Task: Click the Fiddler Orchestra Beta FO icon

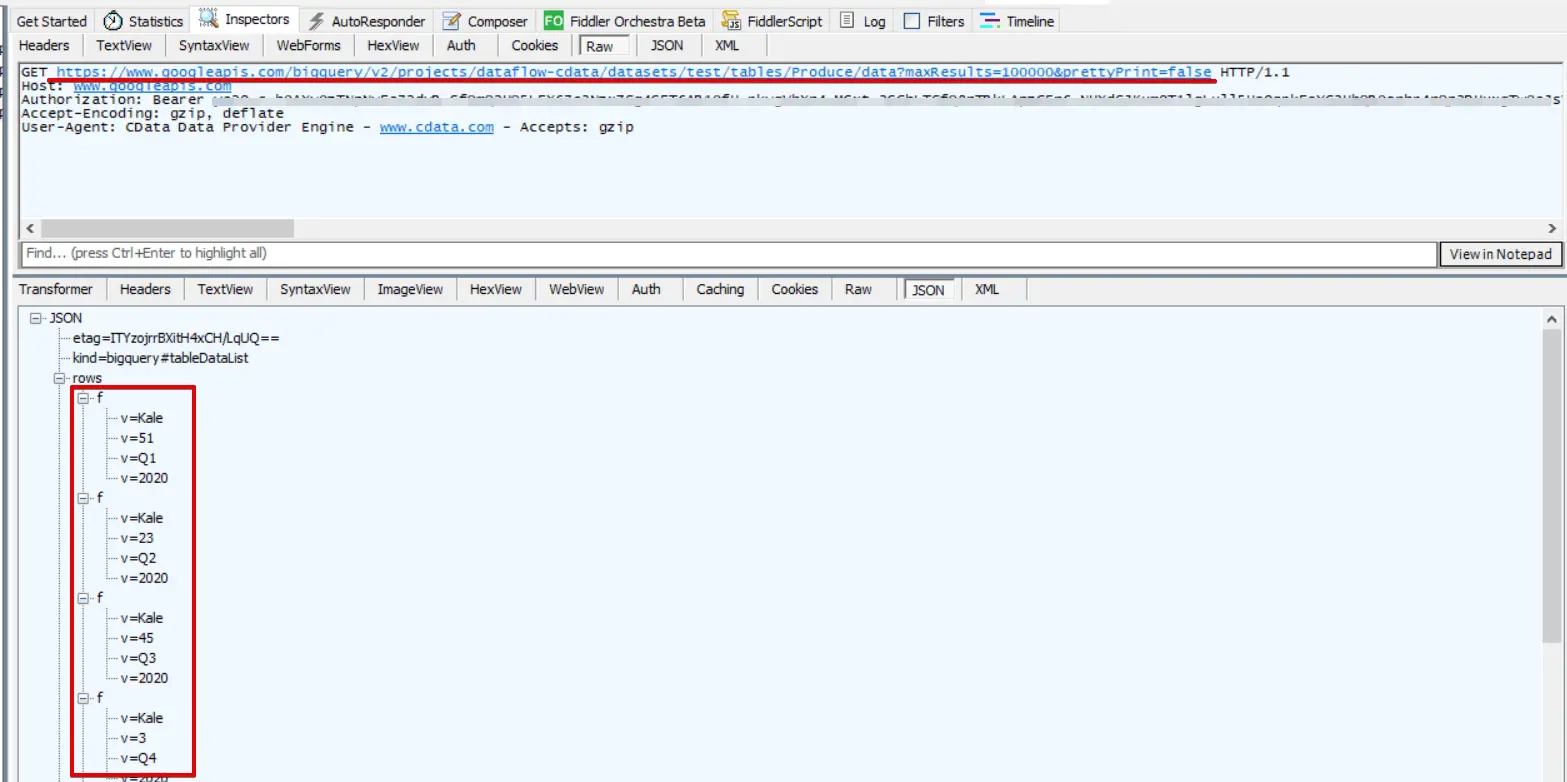Action: (x=553, y=20)
